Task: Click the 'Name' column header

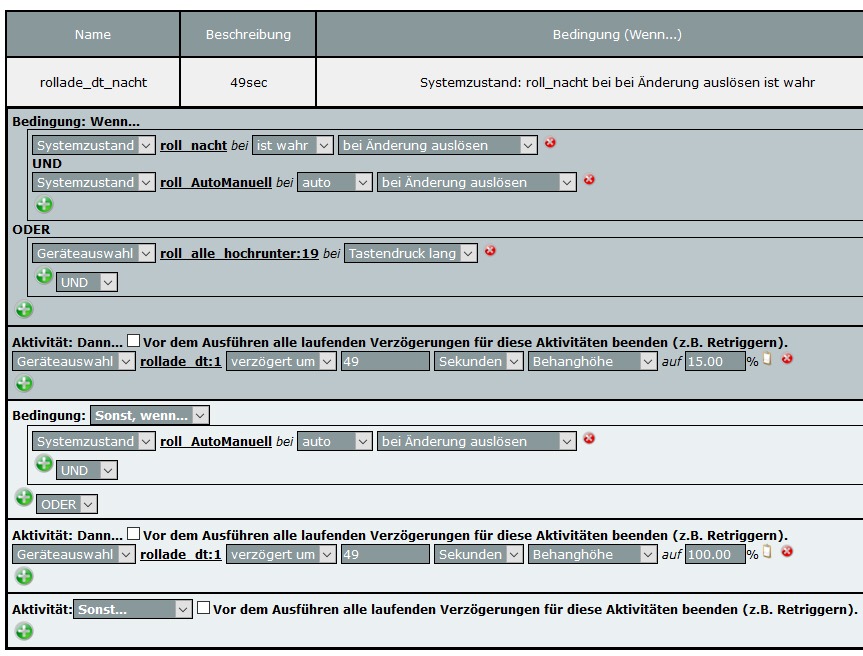Action: click(93, 34)
